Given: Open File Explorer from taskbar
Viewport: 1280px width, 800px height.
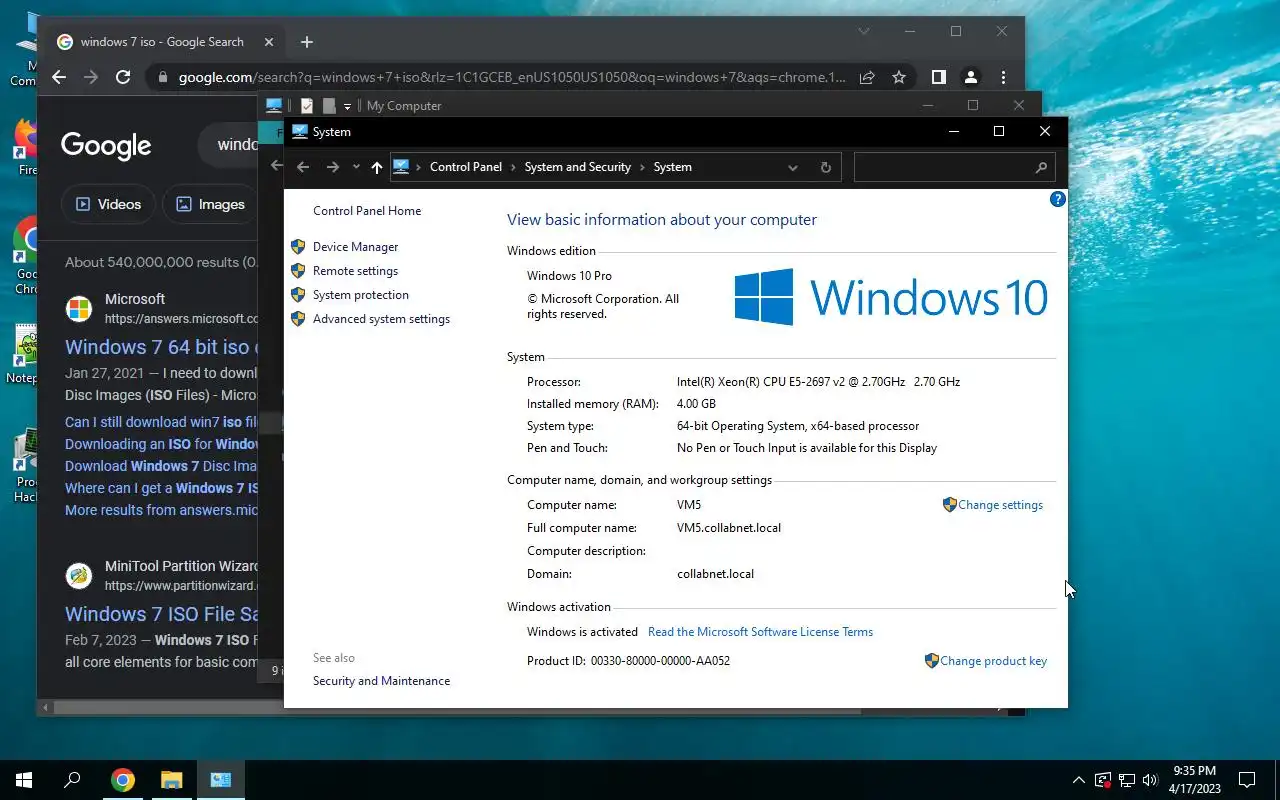Looking at the screenshot, I should pos(172,780).
